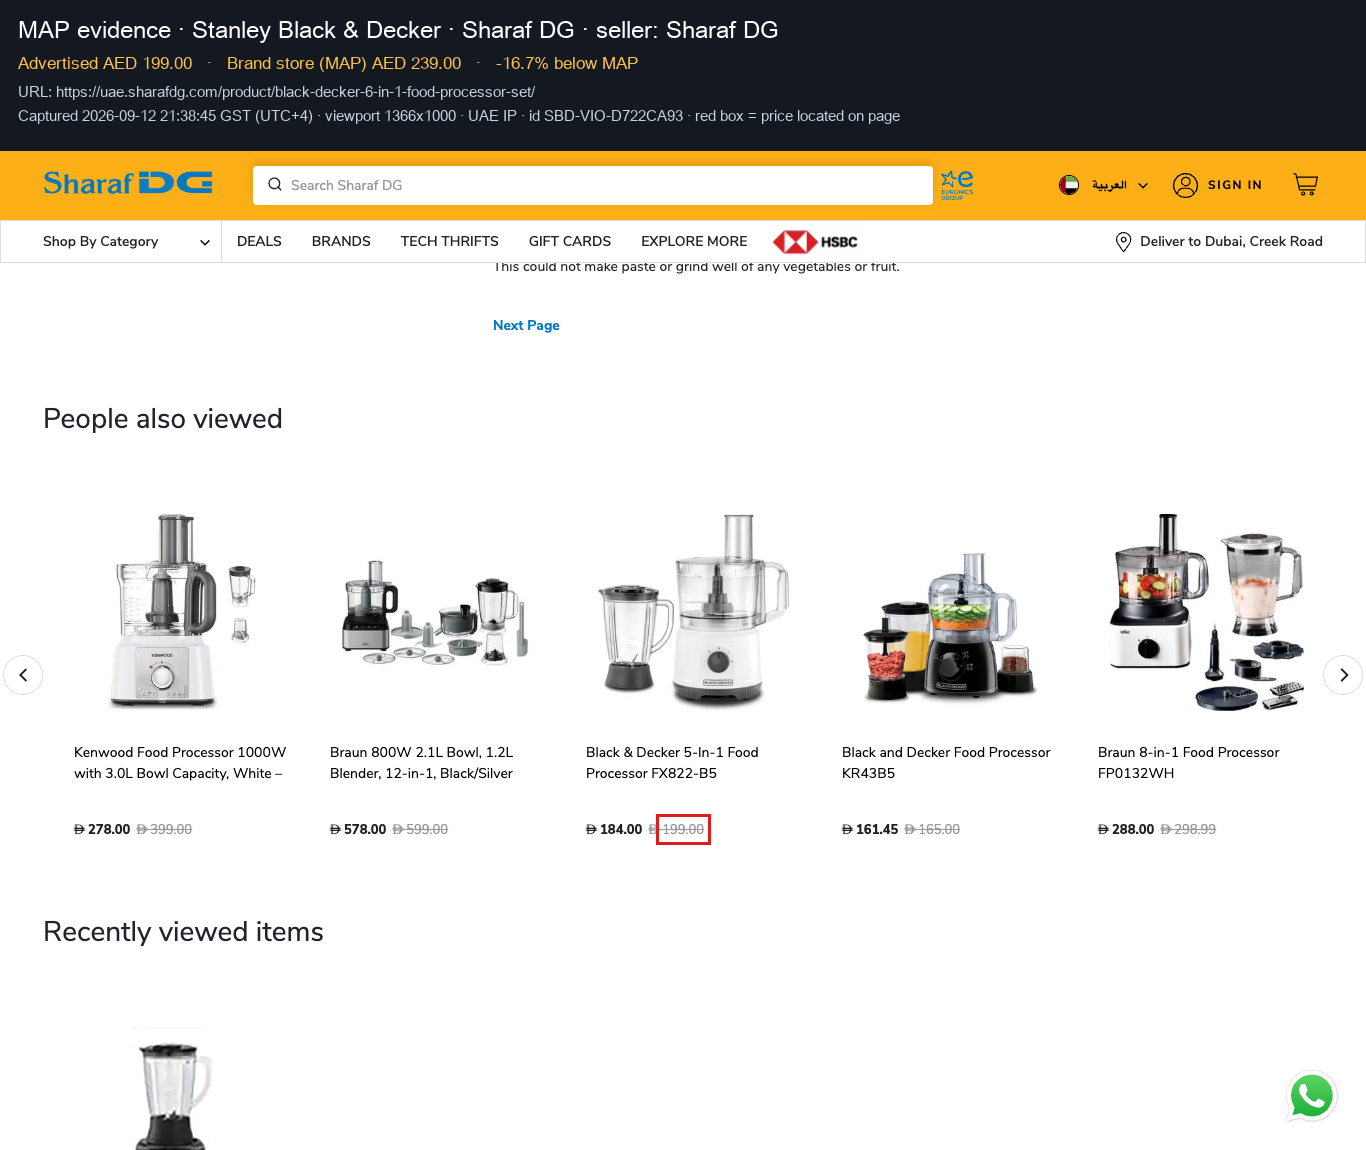This screenshot has width=1366, height=1150.
Task: Open the GIFT CARDS menu
Action: (570, 242)
